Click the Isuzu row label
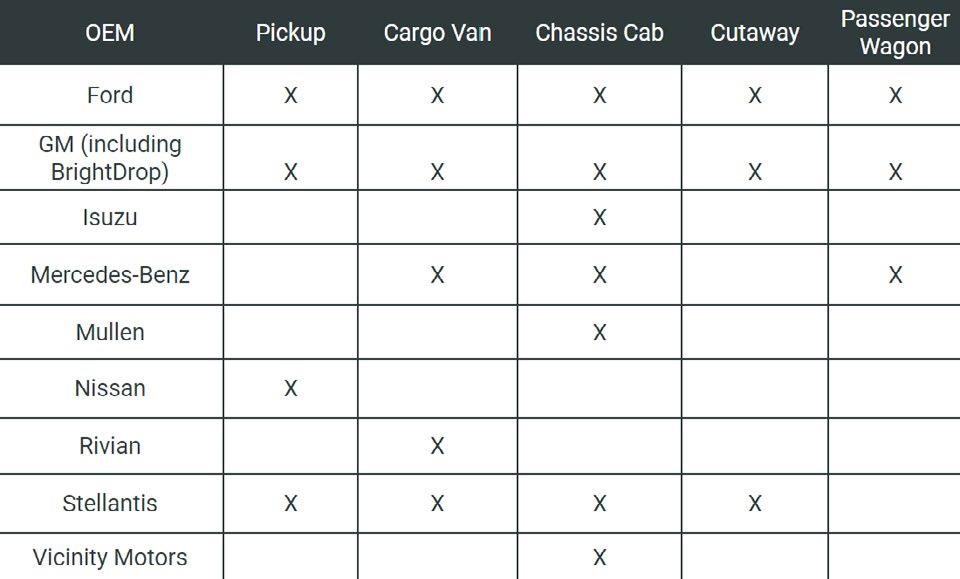 click(110, 217)
